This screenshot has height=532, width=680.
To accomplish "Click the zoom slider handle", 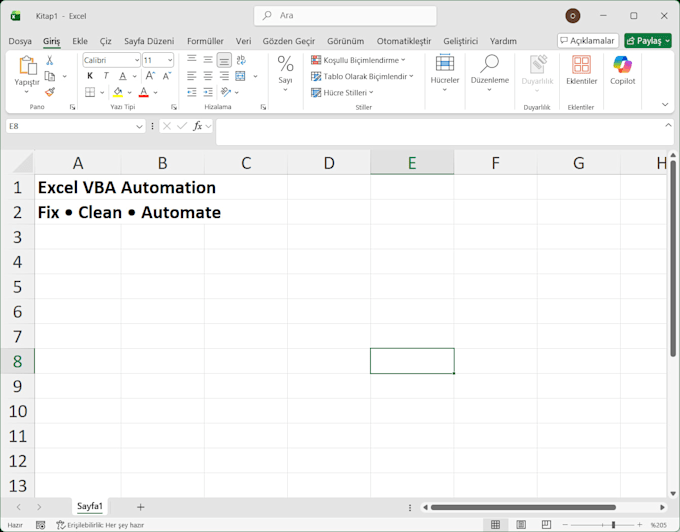I will pyautogui.click(x=613, y=525).
